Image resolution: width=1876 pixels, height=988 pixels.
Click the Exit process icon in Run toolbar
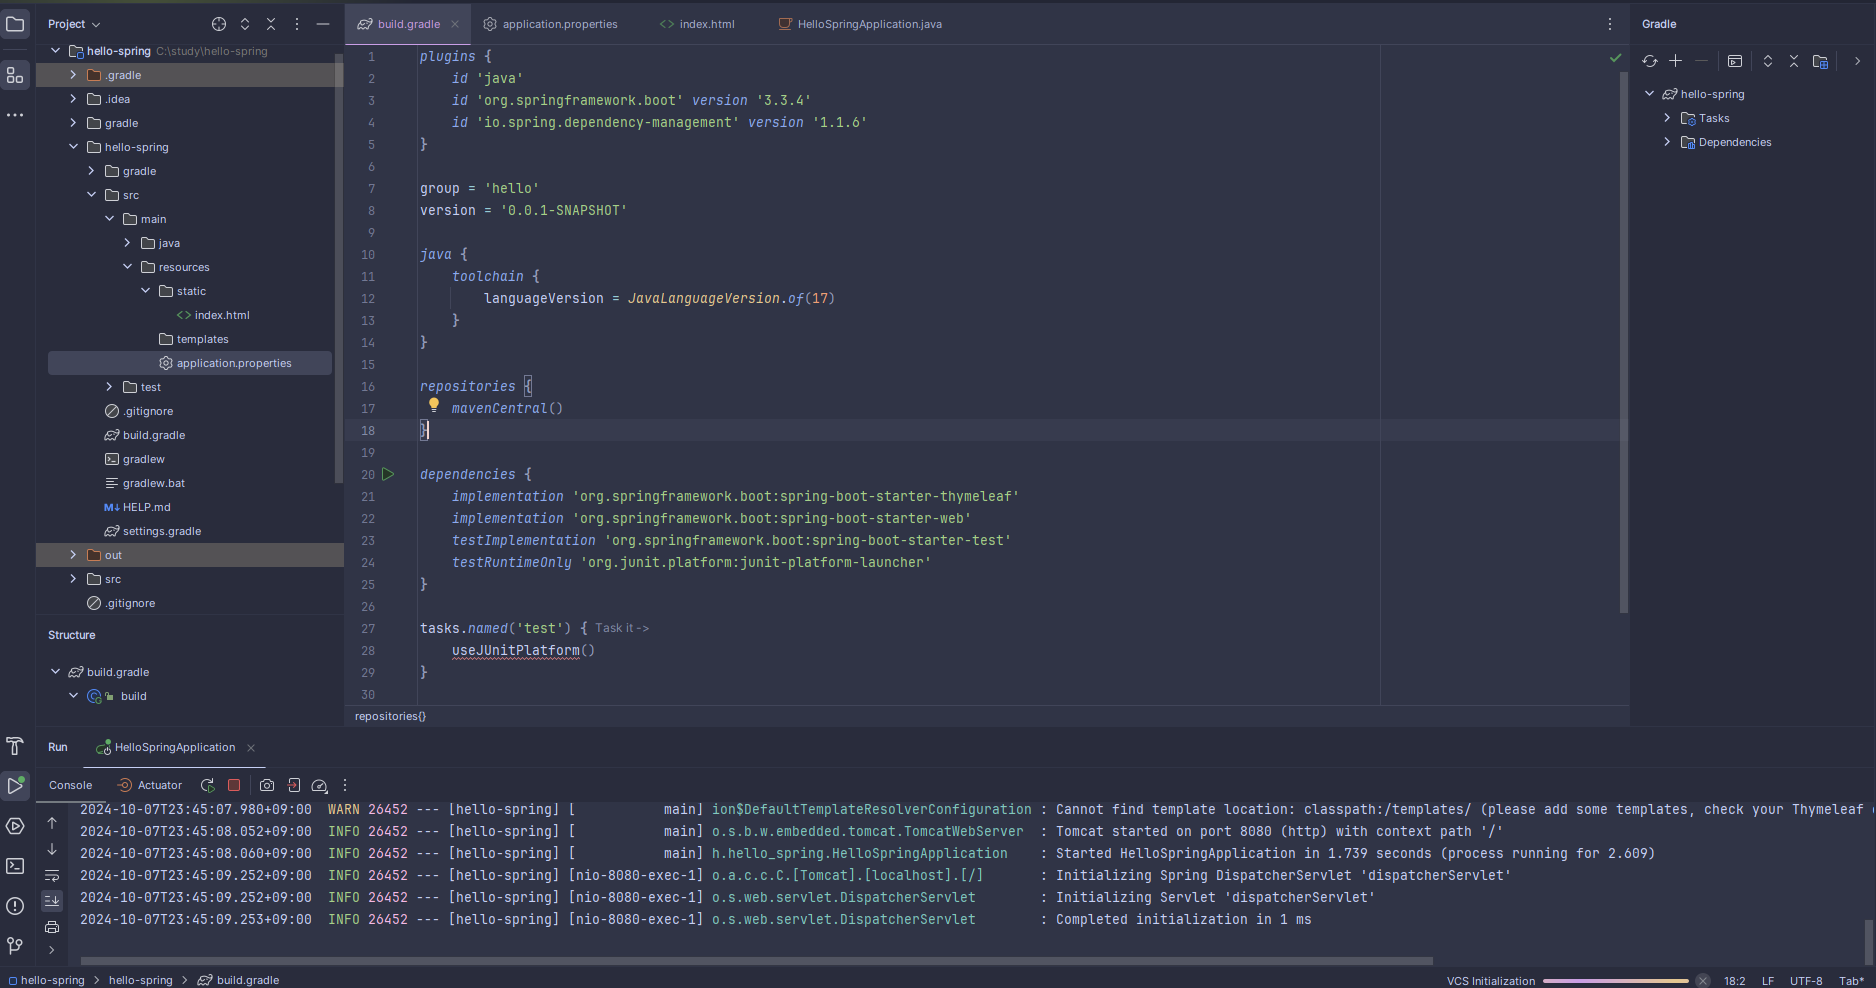tap(294, 785)
